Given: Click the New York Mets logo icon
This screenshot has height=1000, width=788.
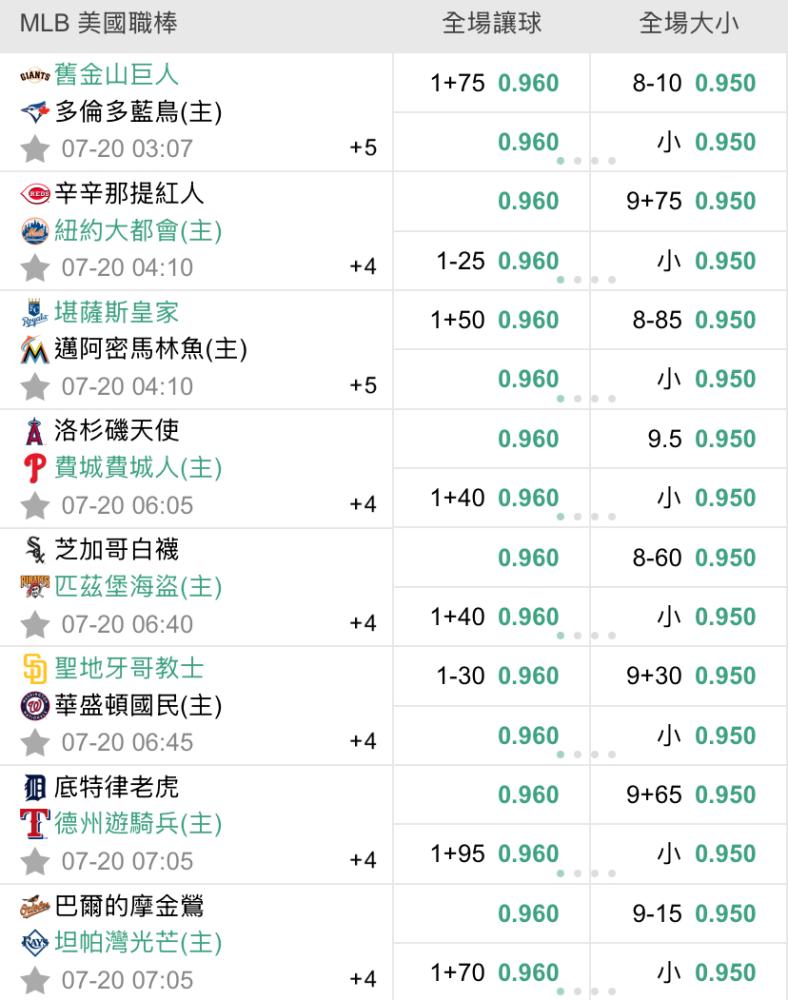Looking at the screenshot, I should point(35,231).
